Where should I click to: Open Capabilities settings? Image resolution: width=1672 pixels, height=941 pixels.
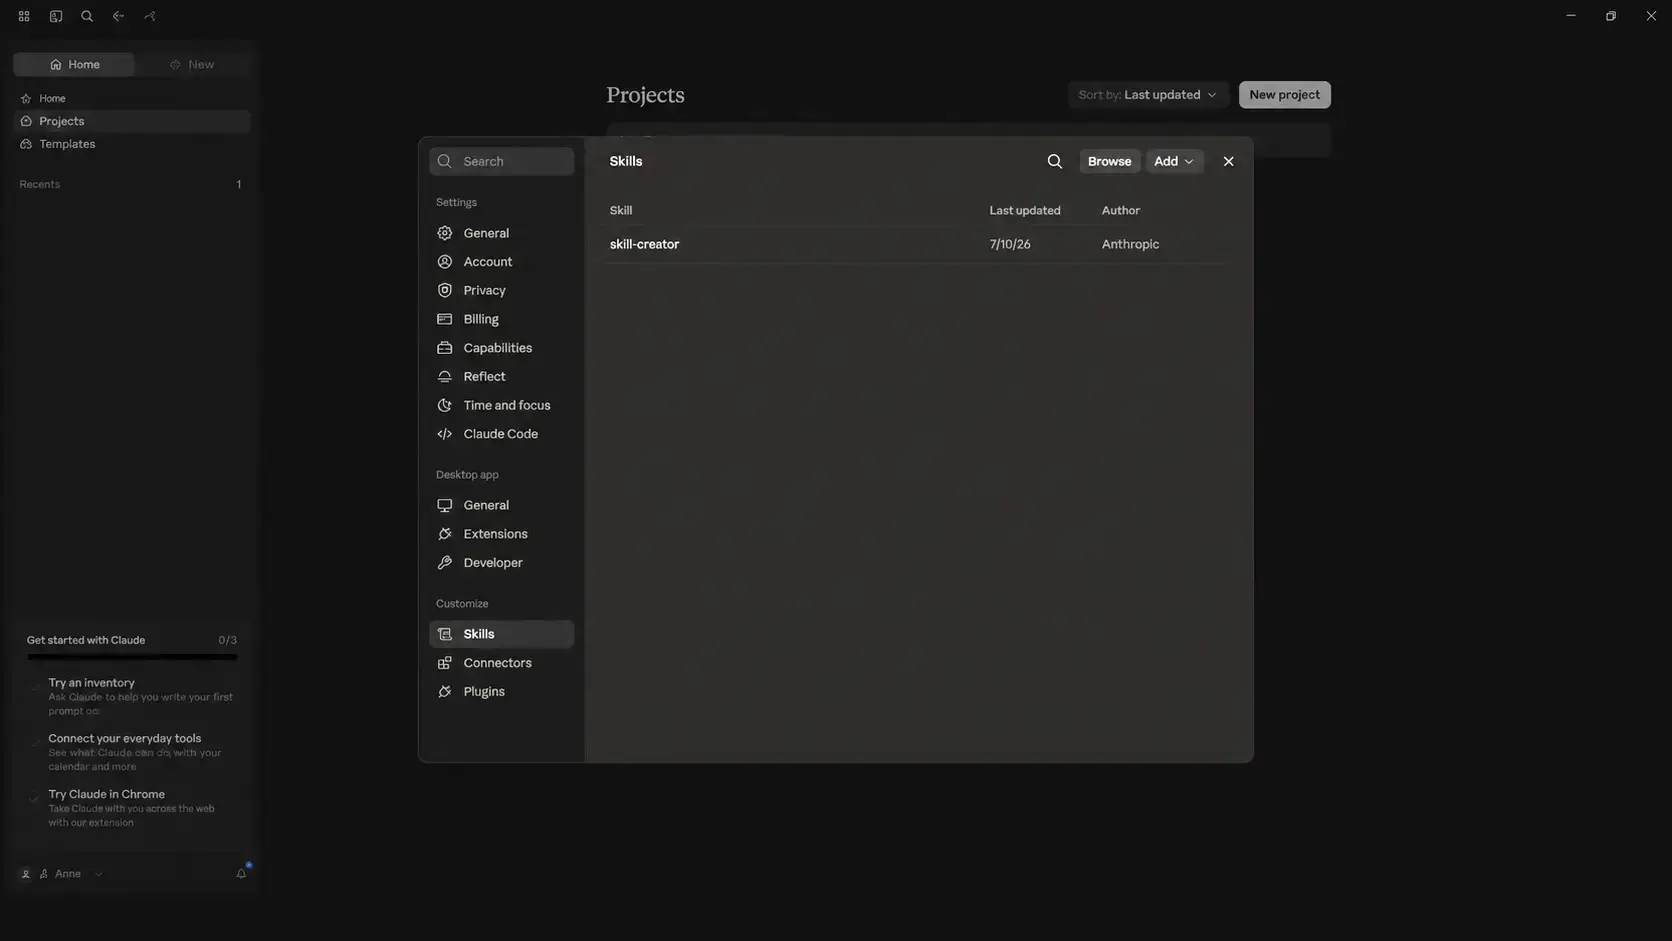tap(501, 348)
